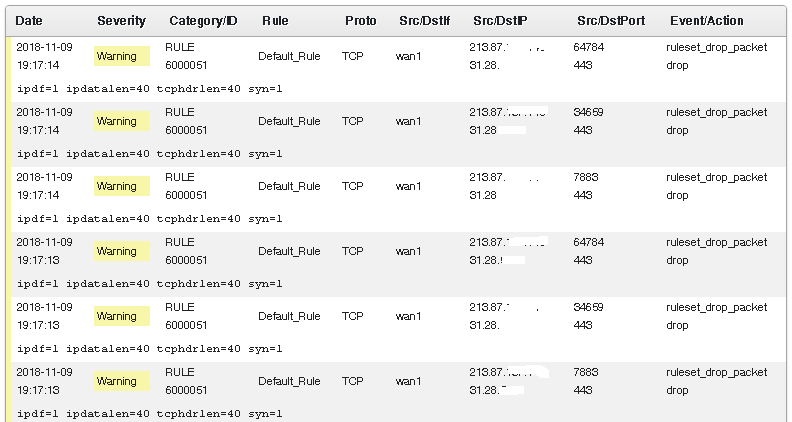This screenshot has height=422, width=792.
Task: Click the Proto column header
Action: [x=361, y=20]
